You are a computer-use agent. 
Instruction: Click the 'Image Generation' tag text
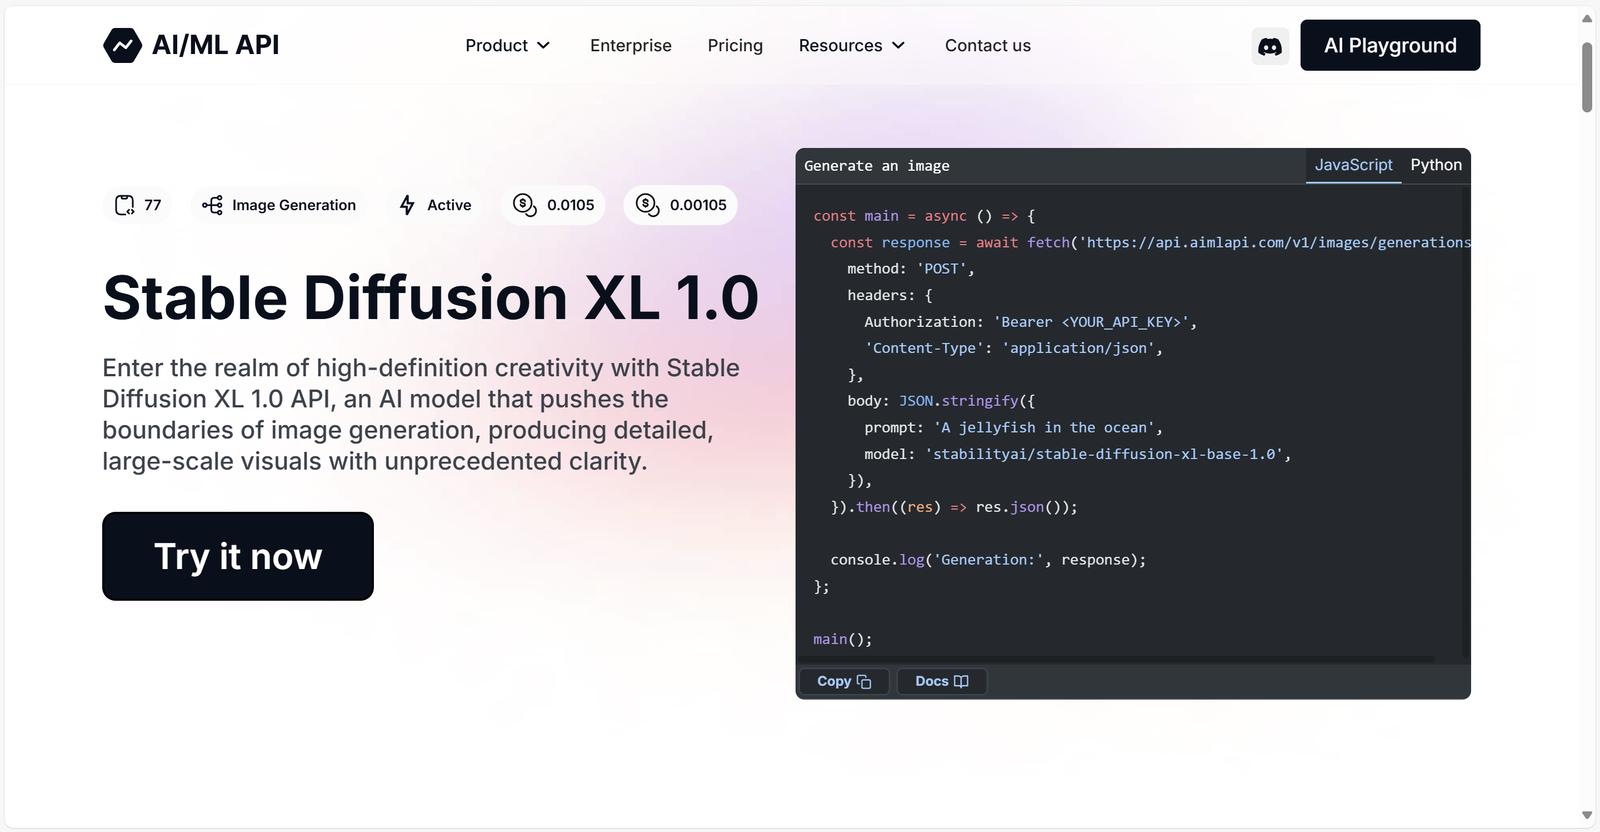click(294, 205)
